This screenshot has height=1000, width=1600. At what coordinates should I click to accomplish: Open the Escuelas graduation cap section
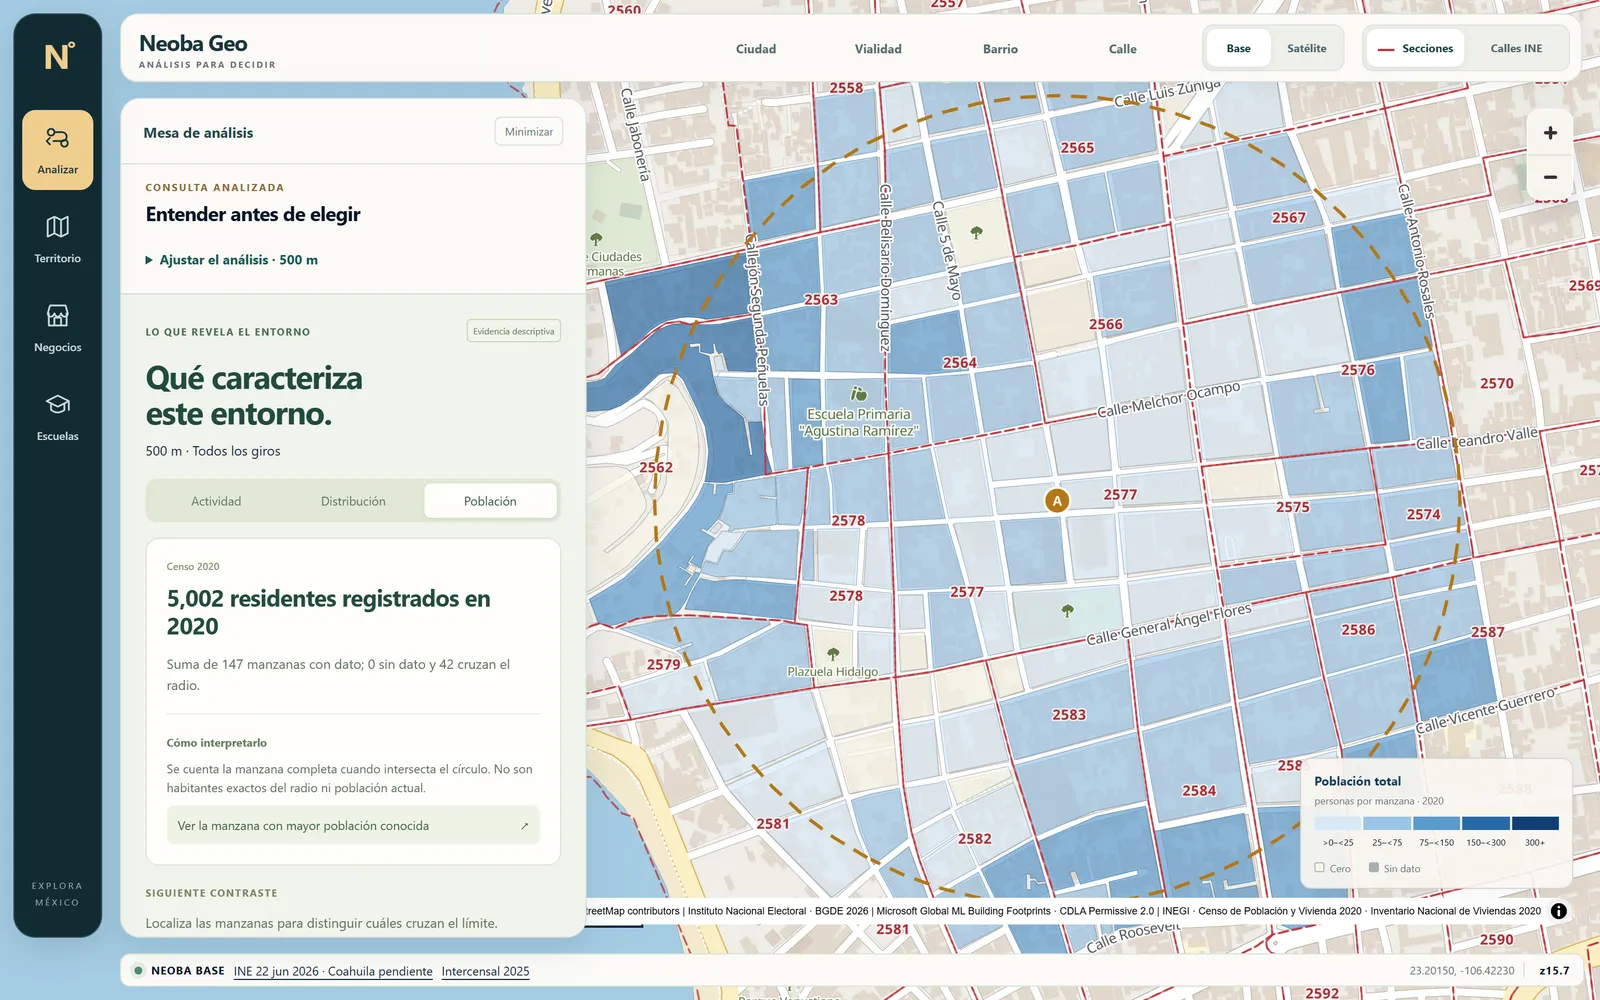click(x=58, y=417)
